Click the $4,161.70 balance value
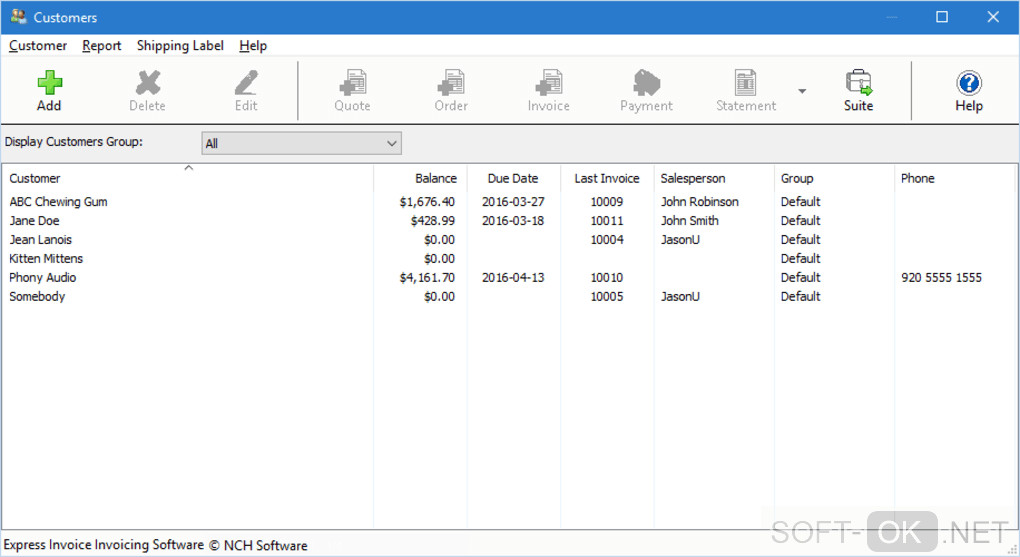 coord(427,277)
